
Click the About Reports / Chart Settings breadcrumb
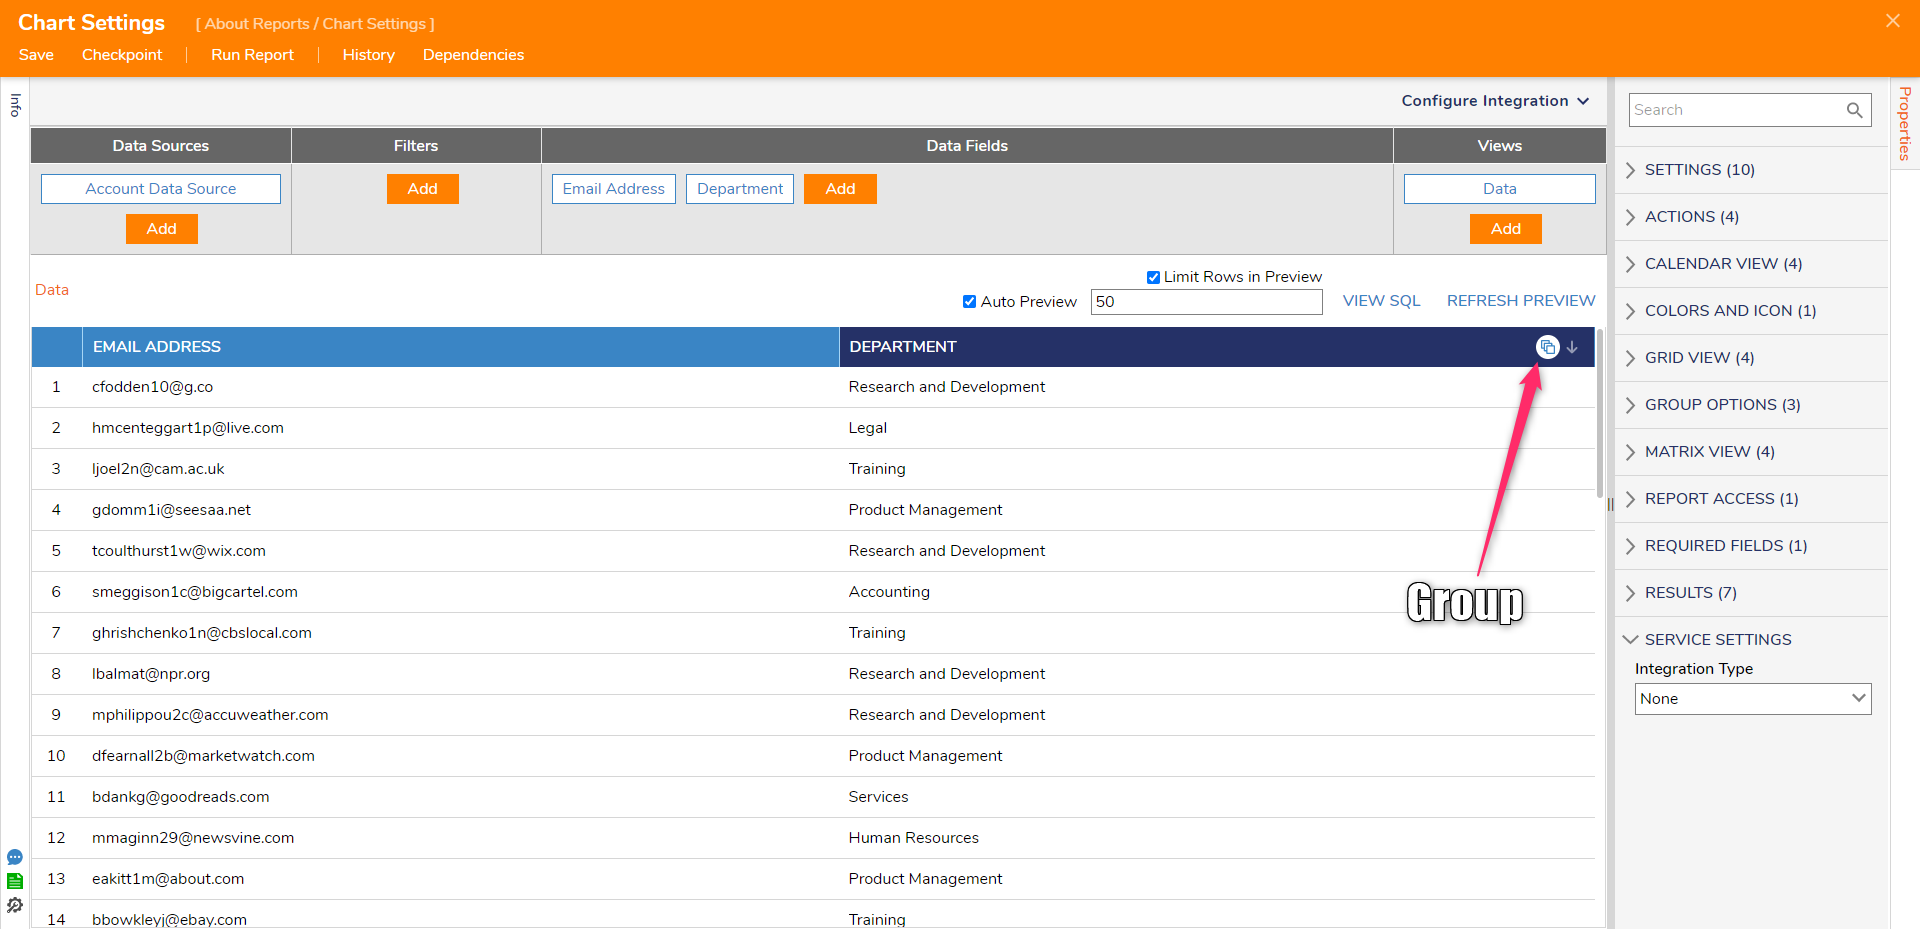[315, 24]
